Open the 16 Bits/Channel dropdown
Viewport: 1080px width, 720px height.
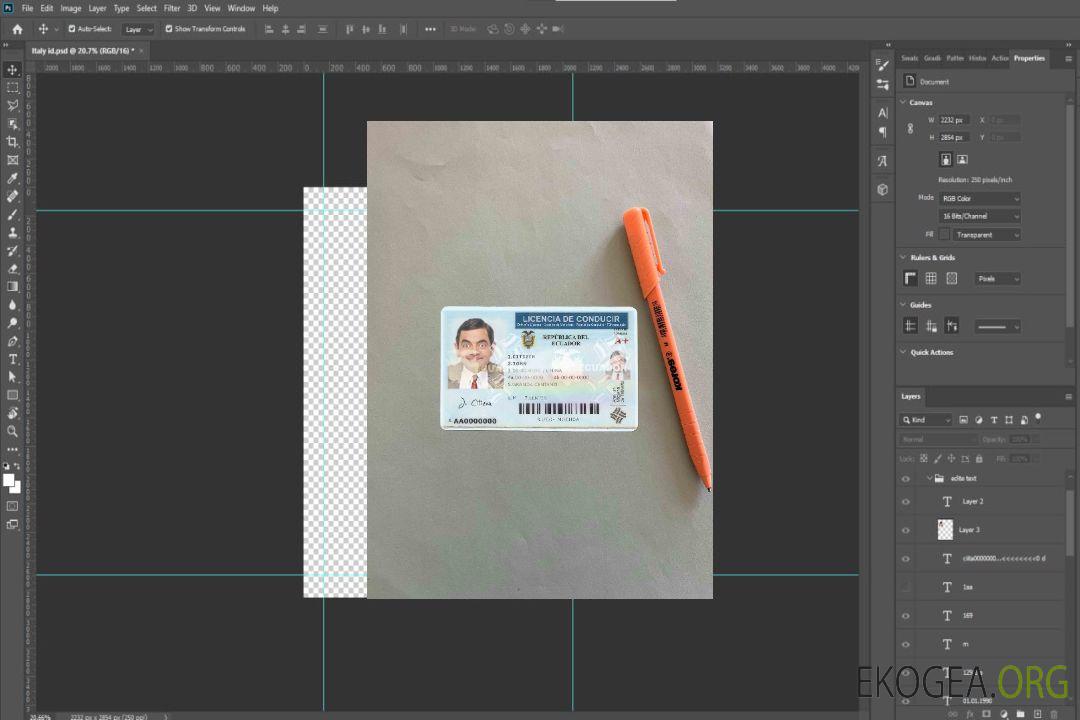pos(979,216)
